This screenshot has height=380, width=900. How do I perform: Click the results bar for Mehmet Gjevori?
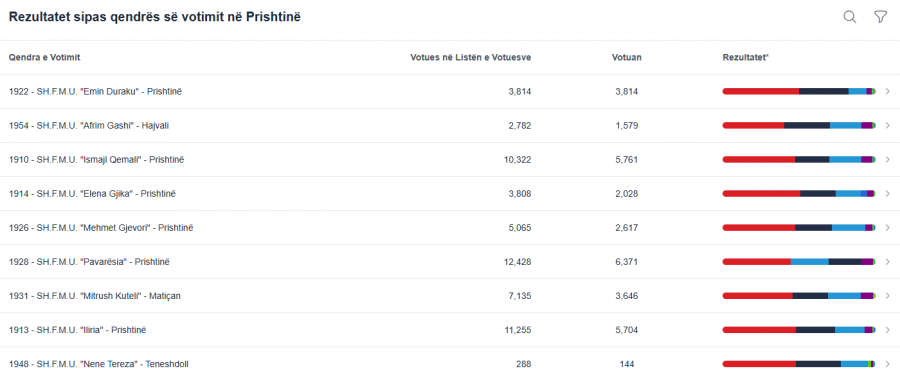pos(799,227)
